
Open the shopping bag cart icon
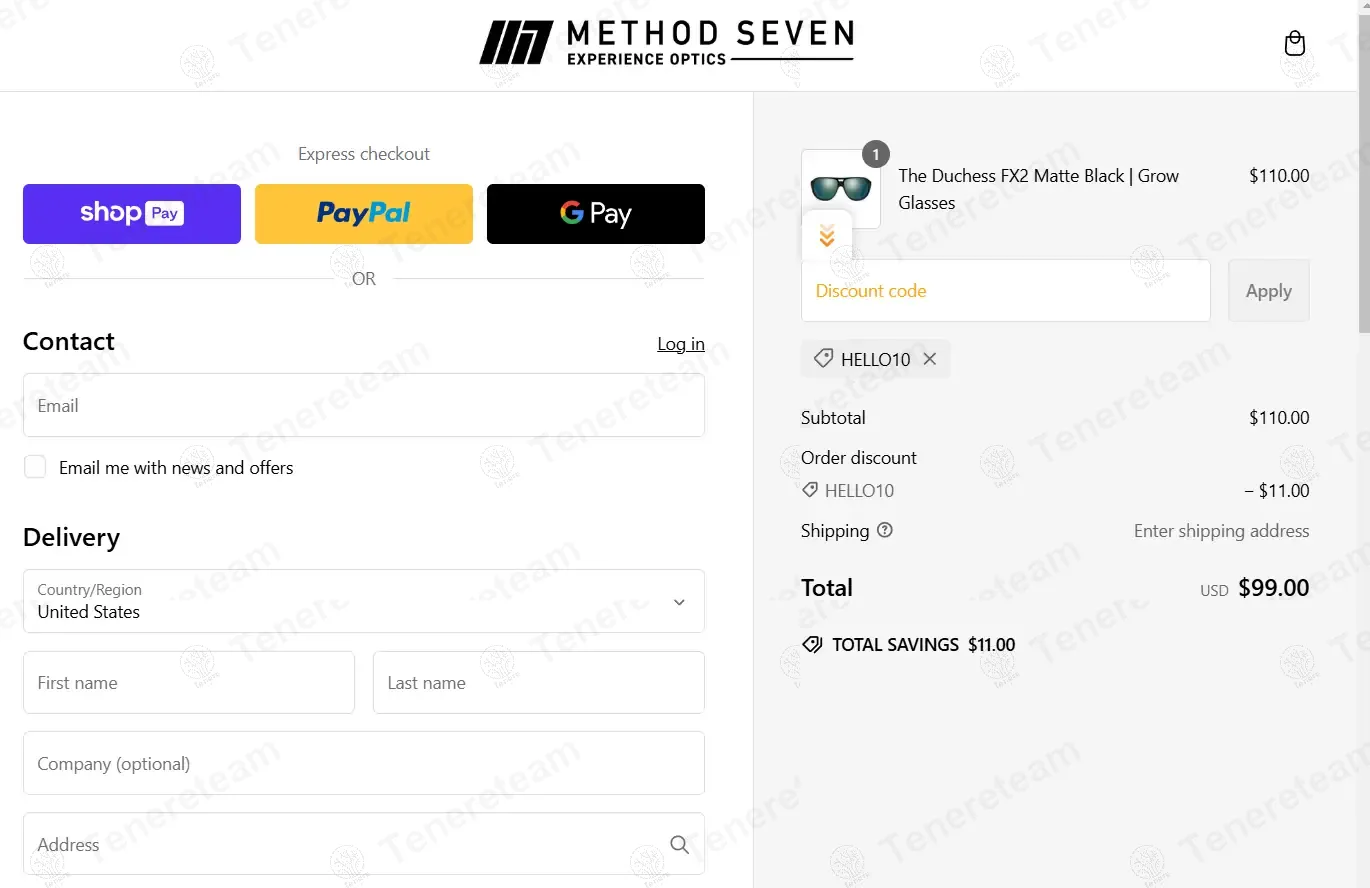coord(1295,44)
